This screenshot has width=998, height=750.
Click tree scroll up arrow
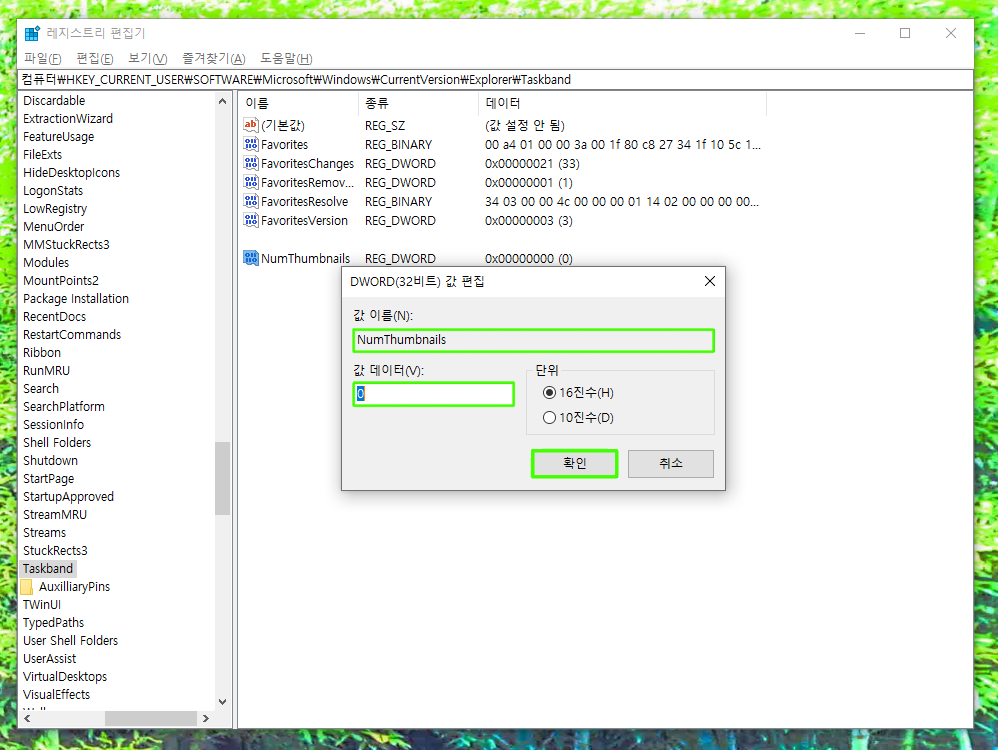(x=222, y=101)
